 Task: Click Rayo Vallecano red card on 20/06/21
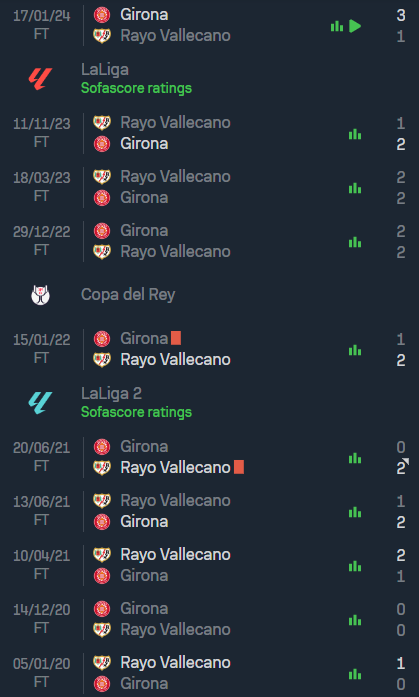(x=239, y=467)
